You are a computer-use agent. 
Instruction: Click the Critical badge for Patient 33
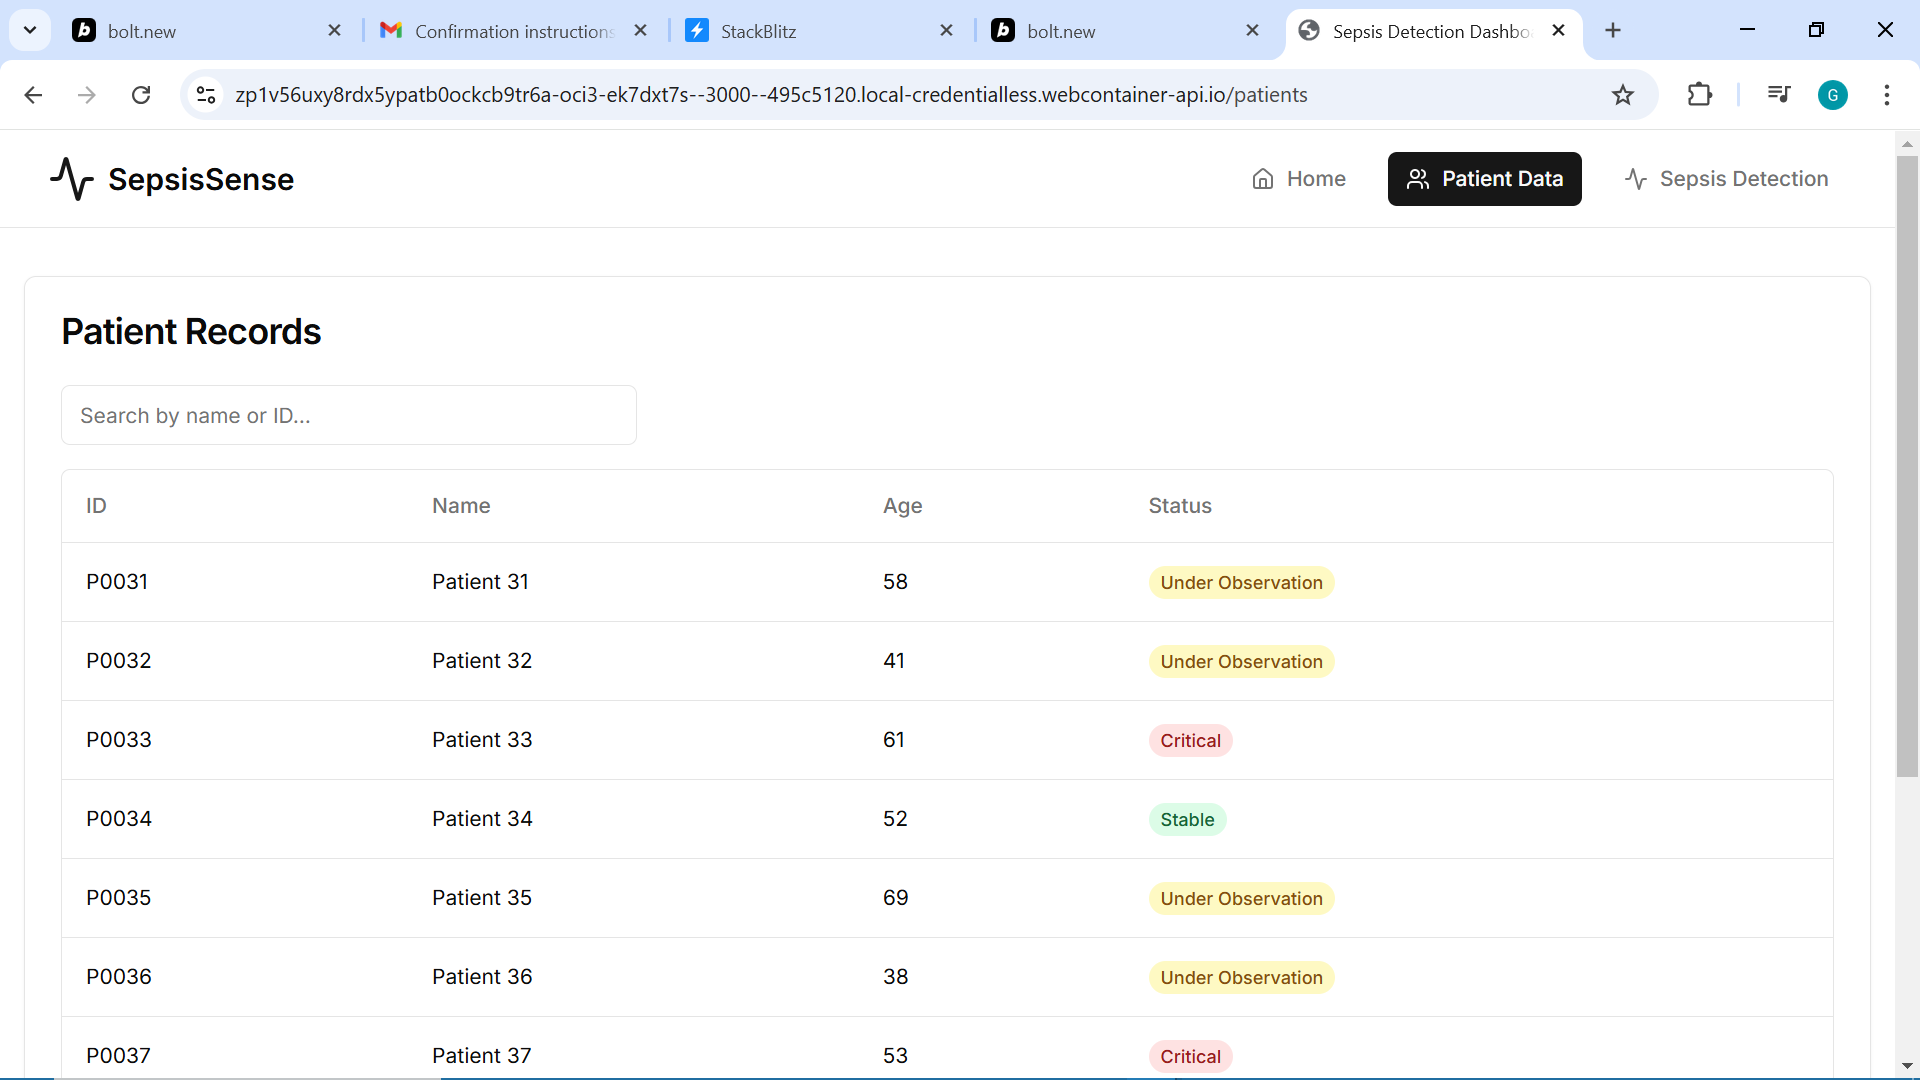pos(1190,741)
